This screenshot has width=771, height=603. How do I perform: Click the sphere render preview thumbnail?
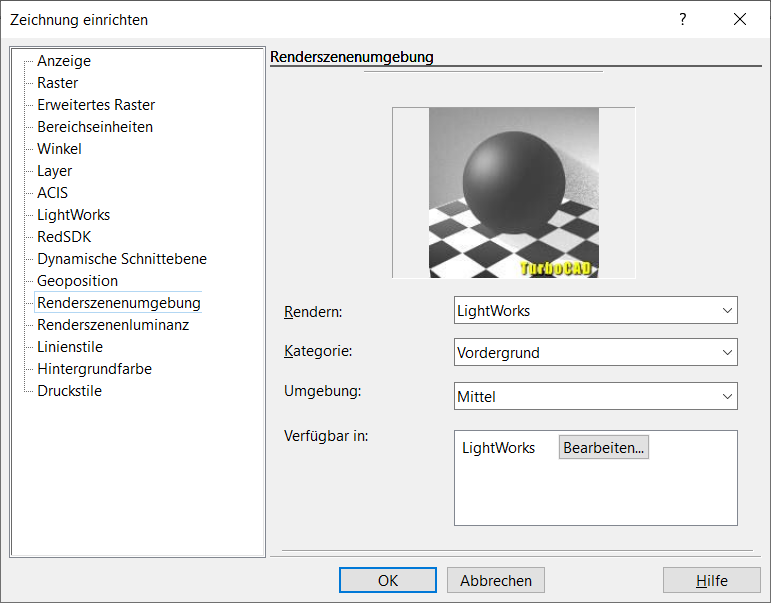[514, 193]
